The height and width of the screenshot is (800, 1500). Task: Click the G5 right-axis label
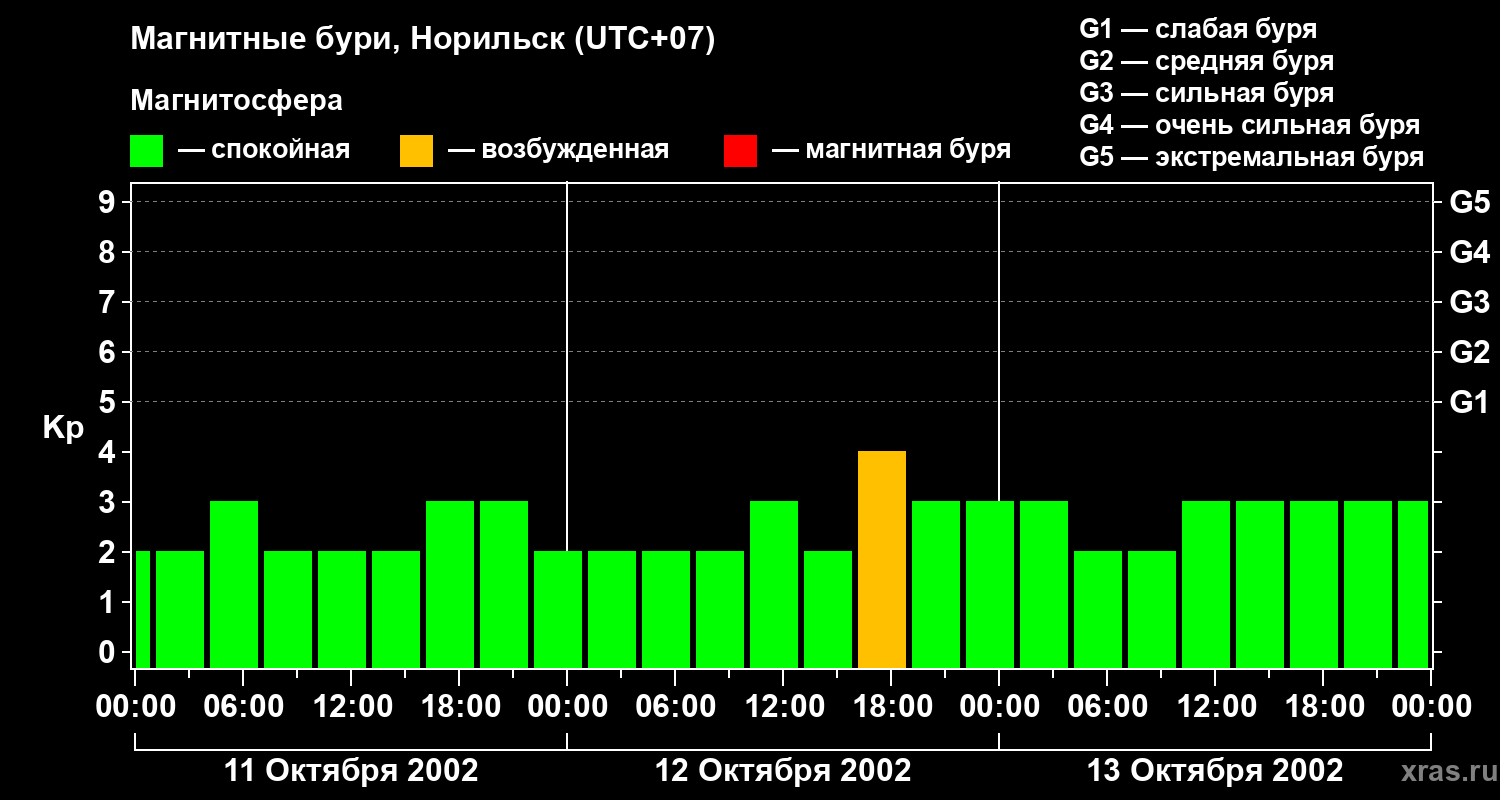pyautogui.click(x=1470, y=203)
